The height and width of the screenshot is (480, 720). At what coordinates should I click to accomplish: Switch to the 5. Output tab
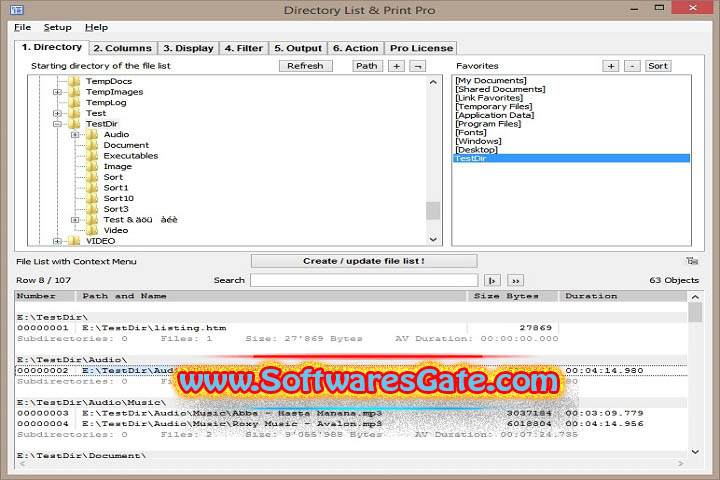[x=298, y=48]
